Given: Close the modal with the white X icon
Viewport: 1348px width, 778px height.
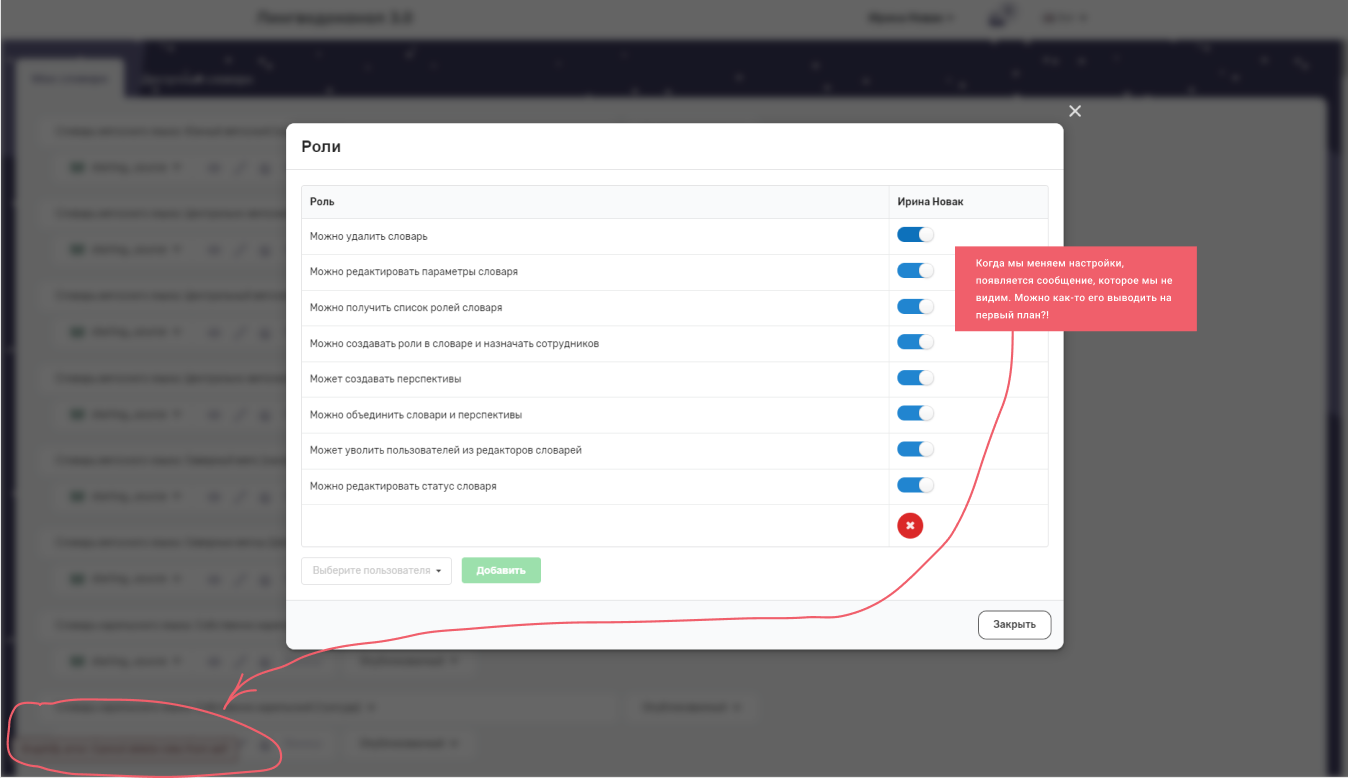Looking at the screenshot, I should (1075, 111).
